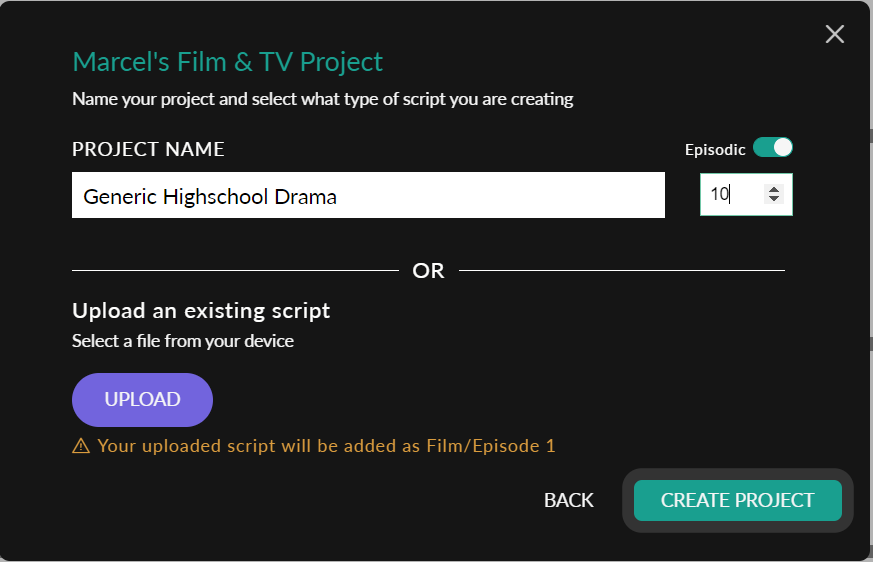873x562 pixels.
Task: Place the cursor after the word Drama
Action: tap(339, 197)
